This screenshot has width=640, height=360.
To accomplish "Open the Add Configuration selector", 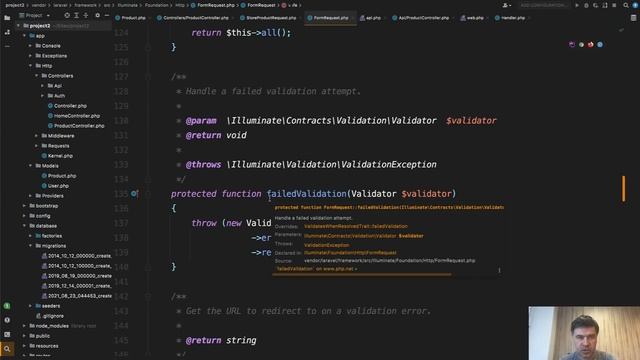I will pos(543,5).
